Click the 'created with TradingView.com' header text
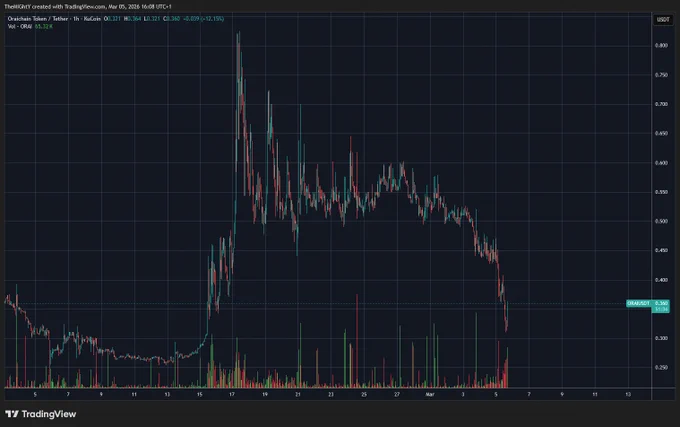680x427 pixels. click(x=69, y=7)
